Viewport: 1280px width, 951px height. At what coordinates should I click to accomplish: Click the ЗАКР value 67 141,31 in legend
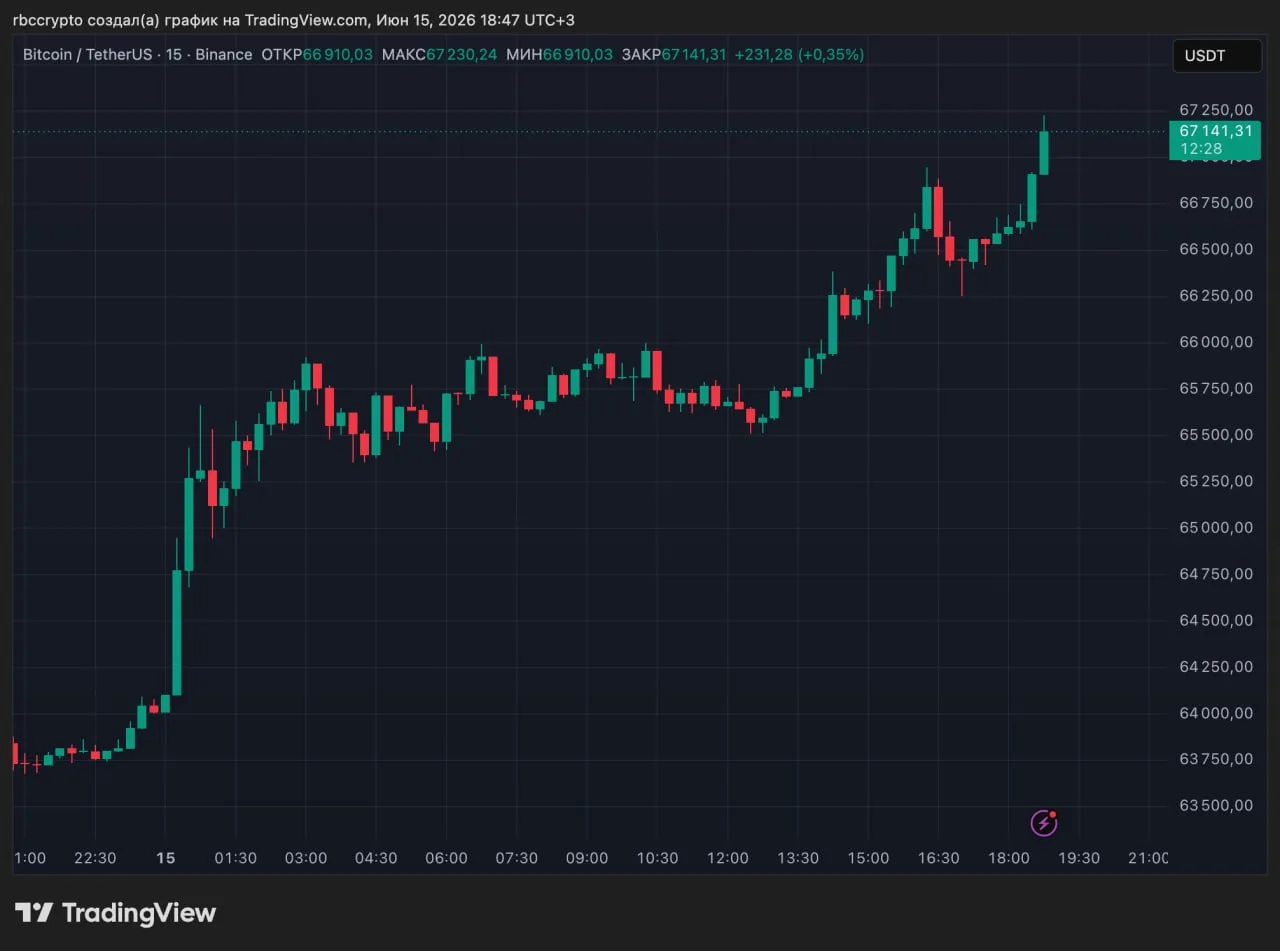693,54
